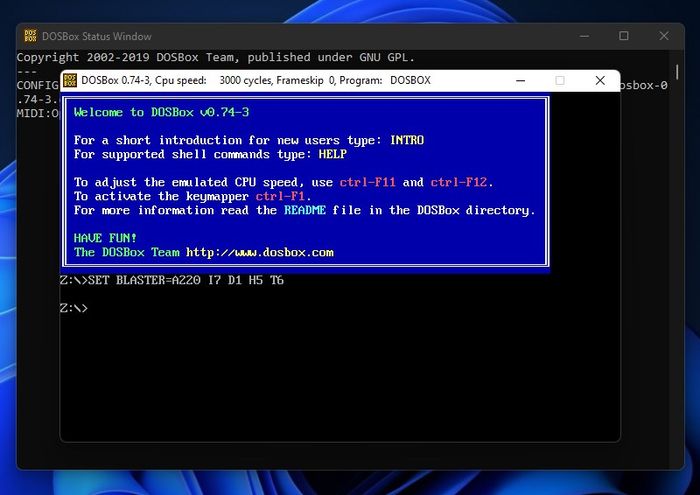Close the DOSBox Status Window
The height and width of the screenshot is (495, 700).
pyautogui.click(x=664, y=36)
